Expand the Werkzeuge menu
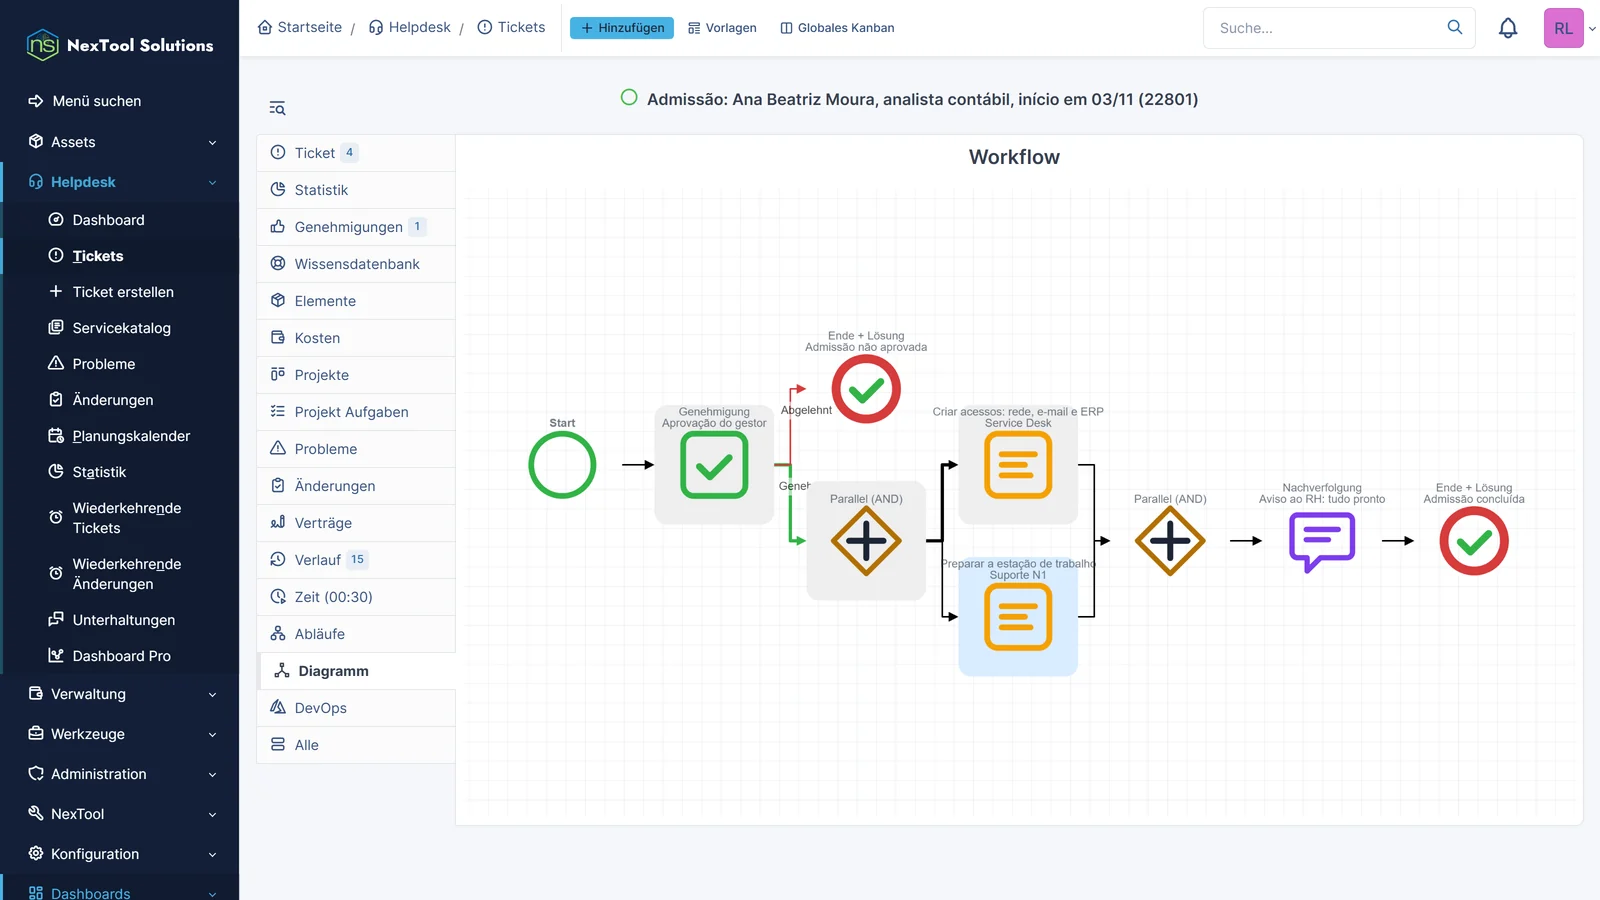This screenshot has height=900, width=1600. click(120, 734)
